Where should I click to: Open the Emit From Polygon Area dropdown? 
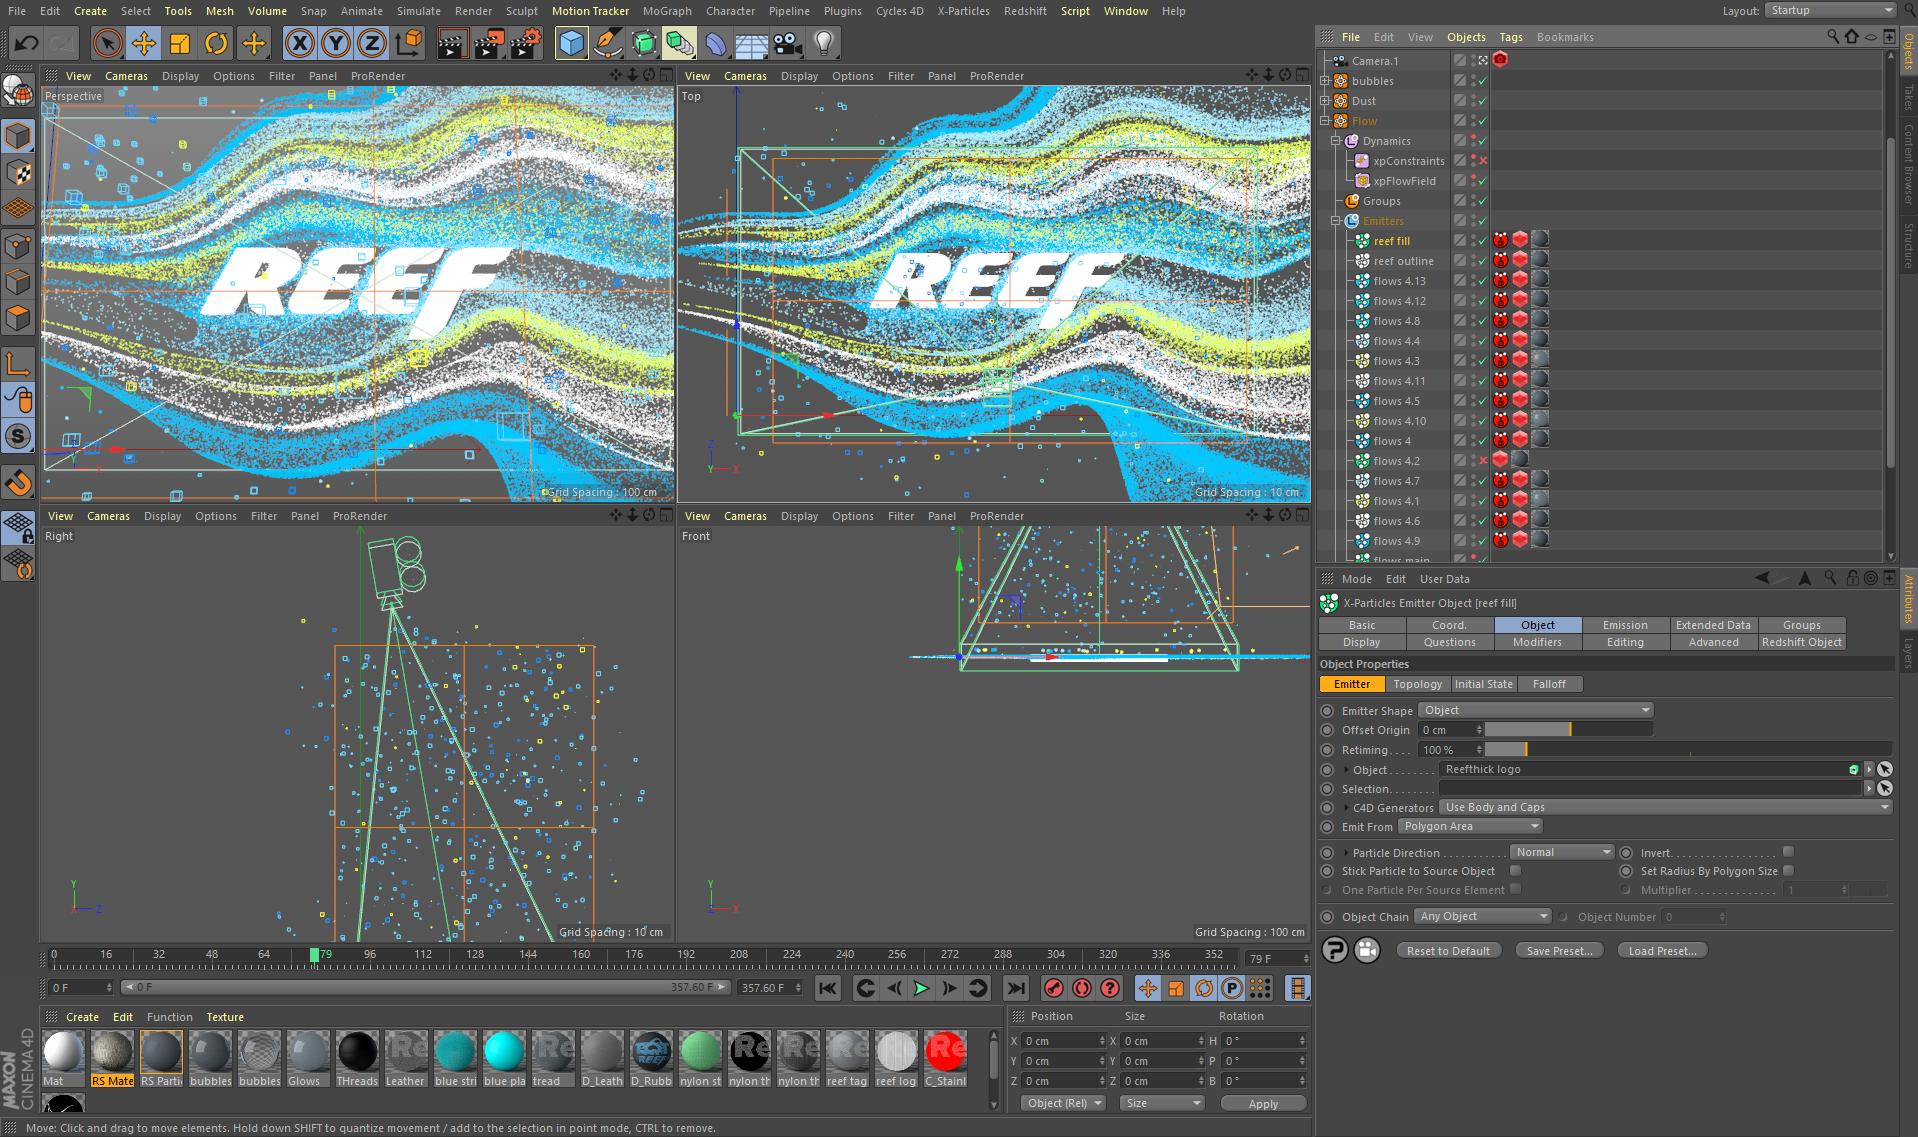(x=1469, y=826)
